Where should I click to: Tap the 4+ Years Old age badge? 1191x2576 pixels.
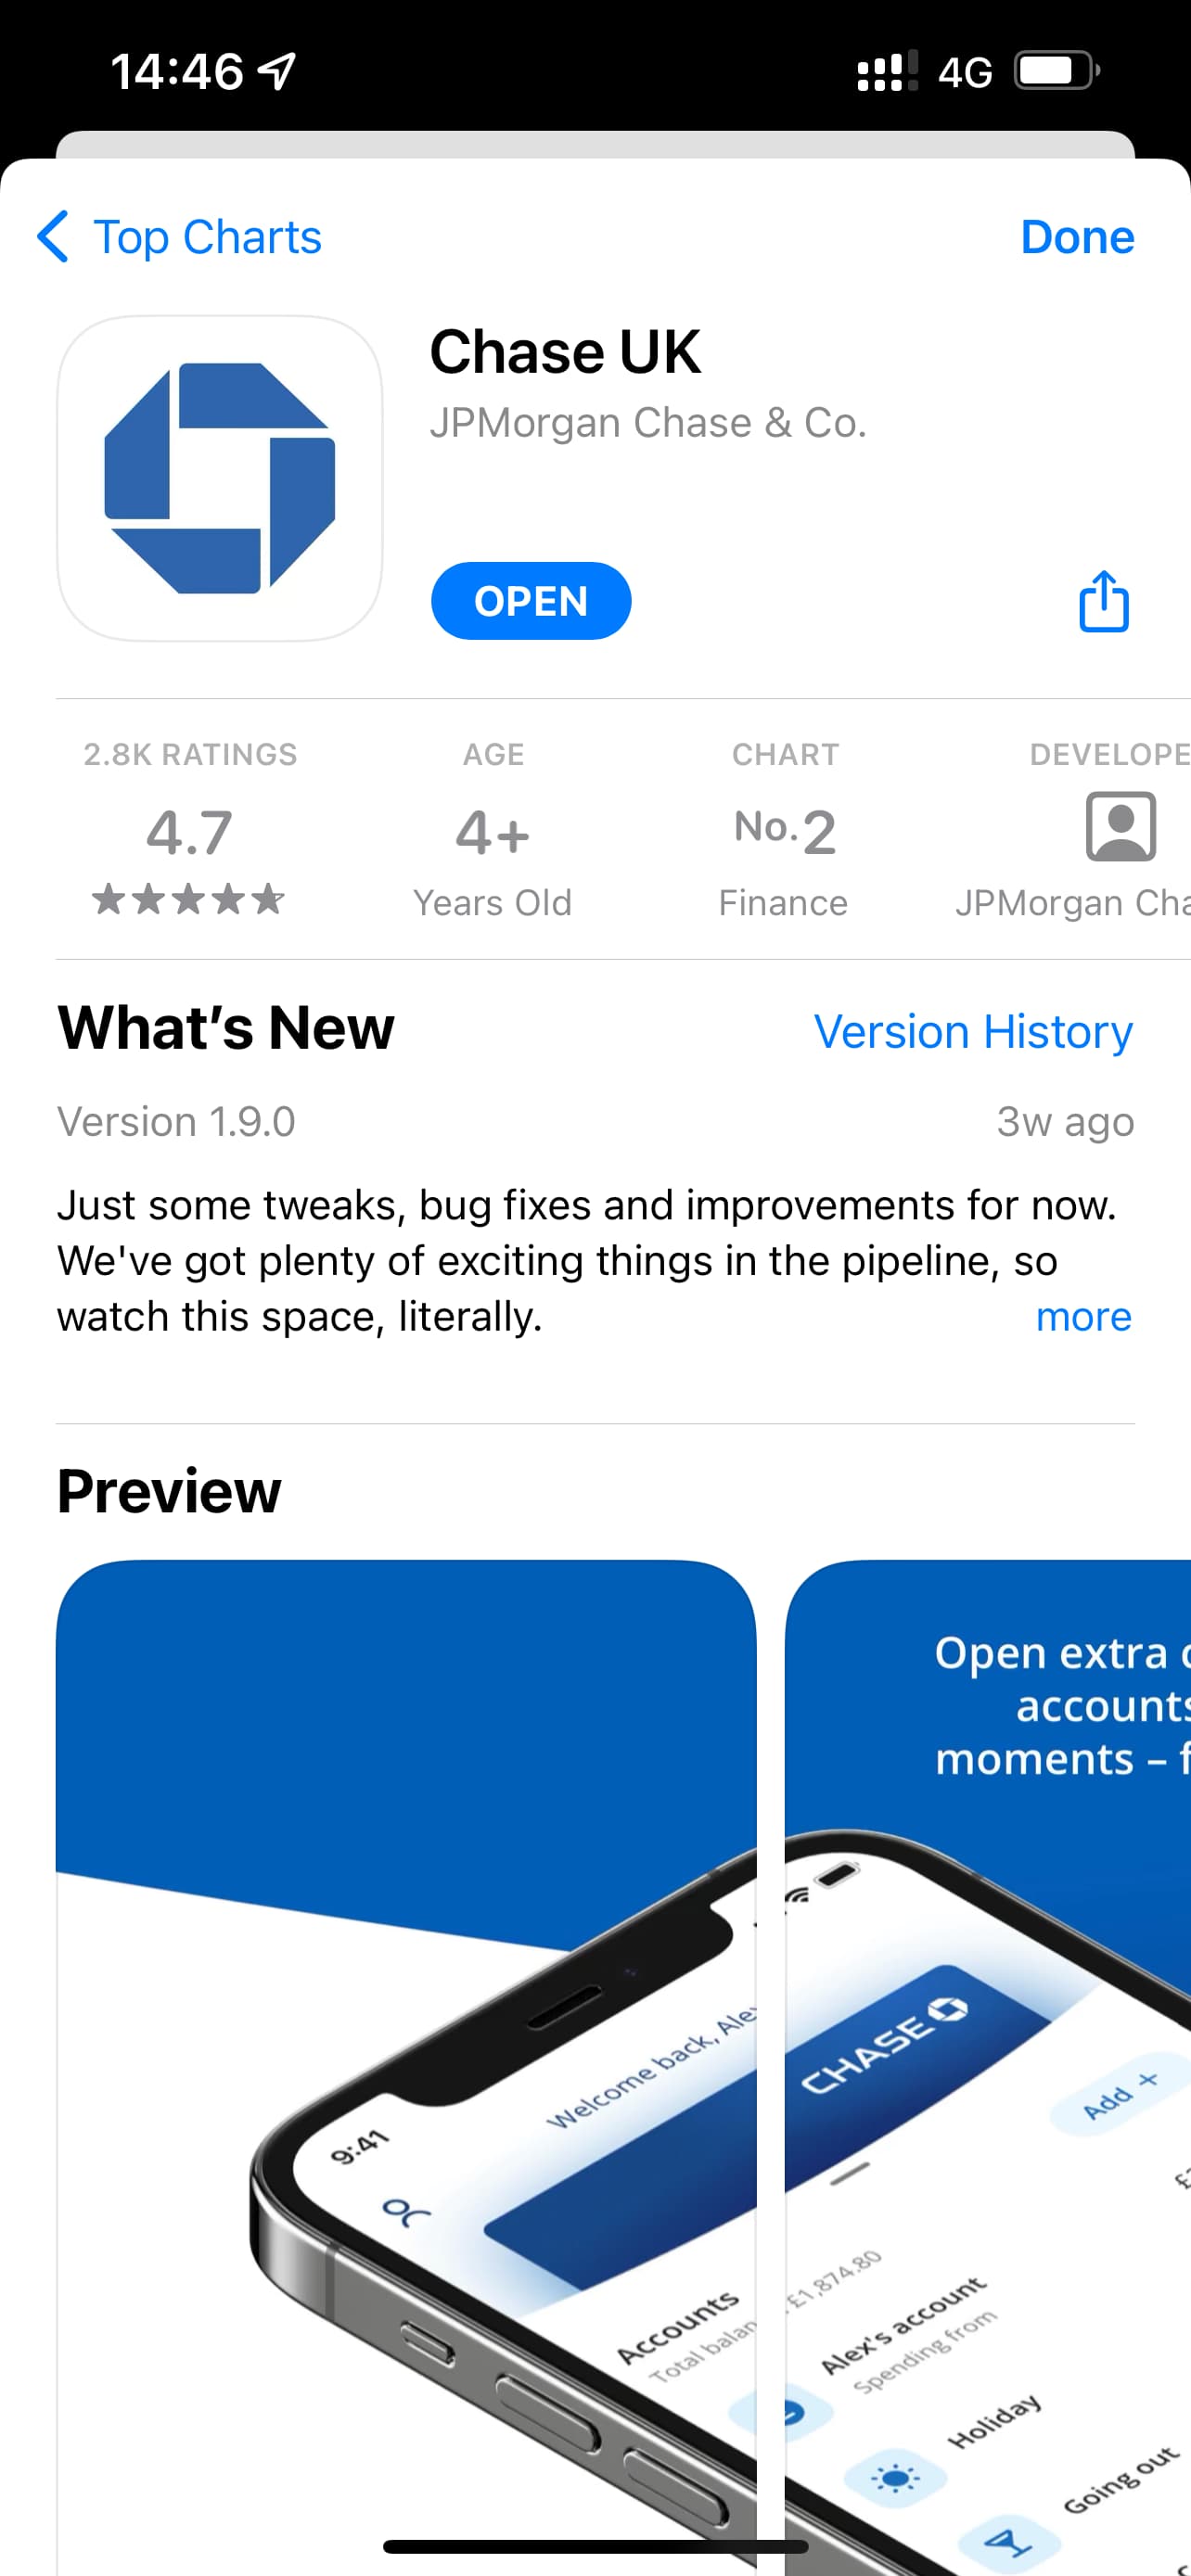[492, 830]
